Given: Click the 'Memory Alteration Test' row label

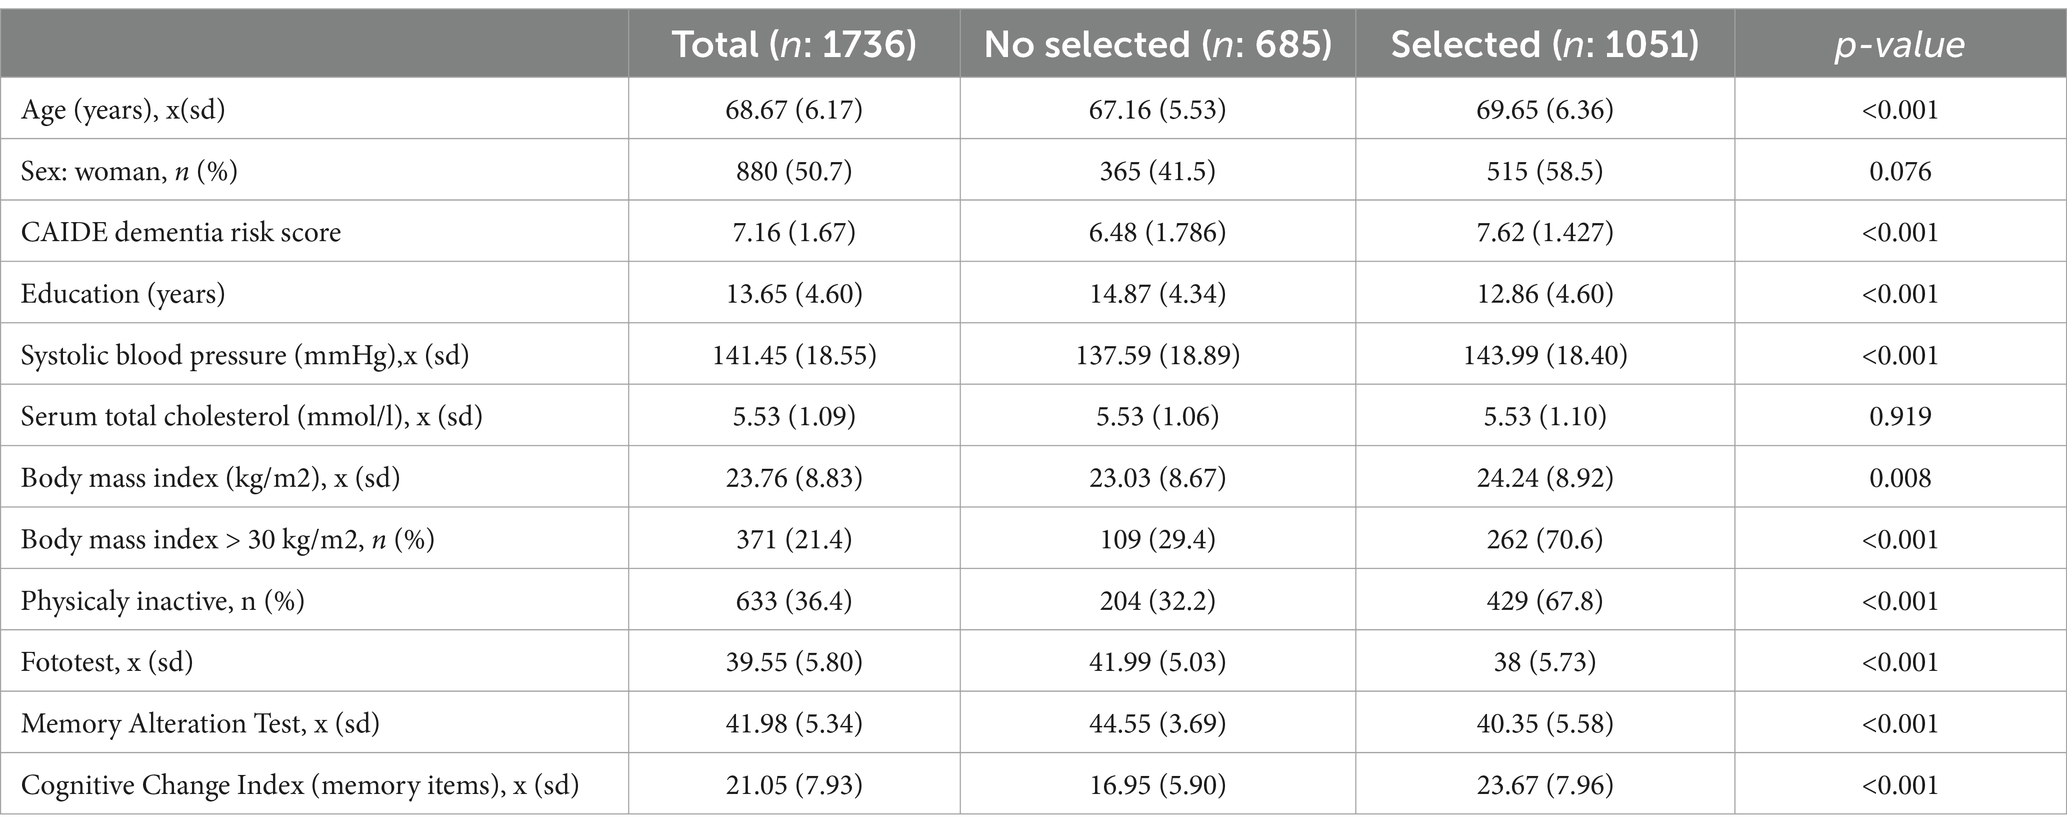Looking at the screenshot, I should tap(200, 724).
